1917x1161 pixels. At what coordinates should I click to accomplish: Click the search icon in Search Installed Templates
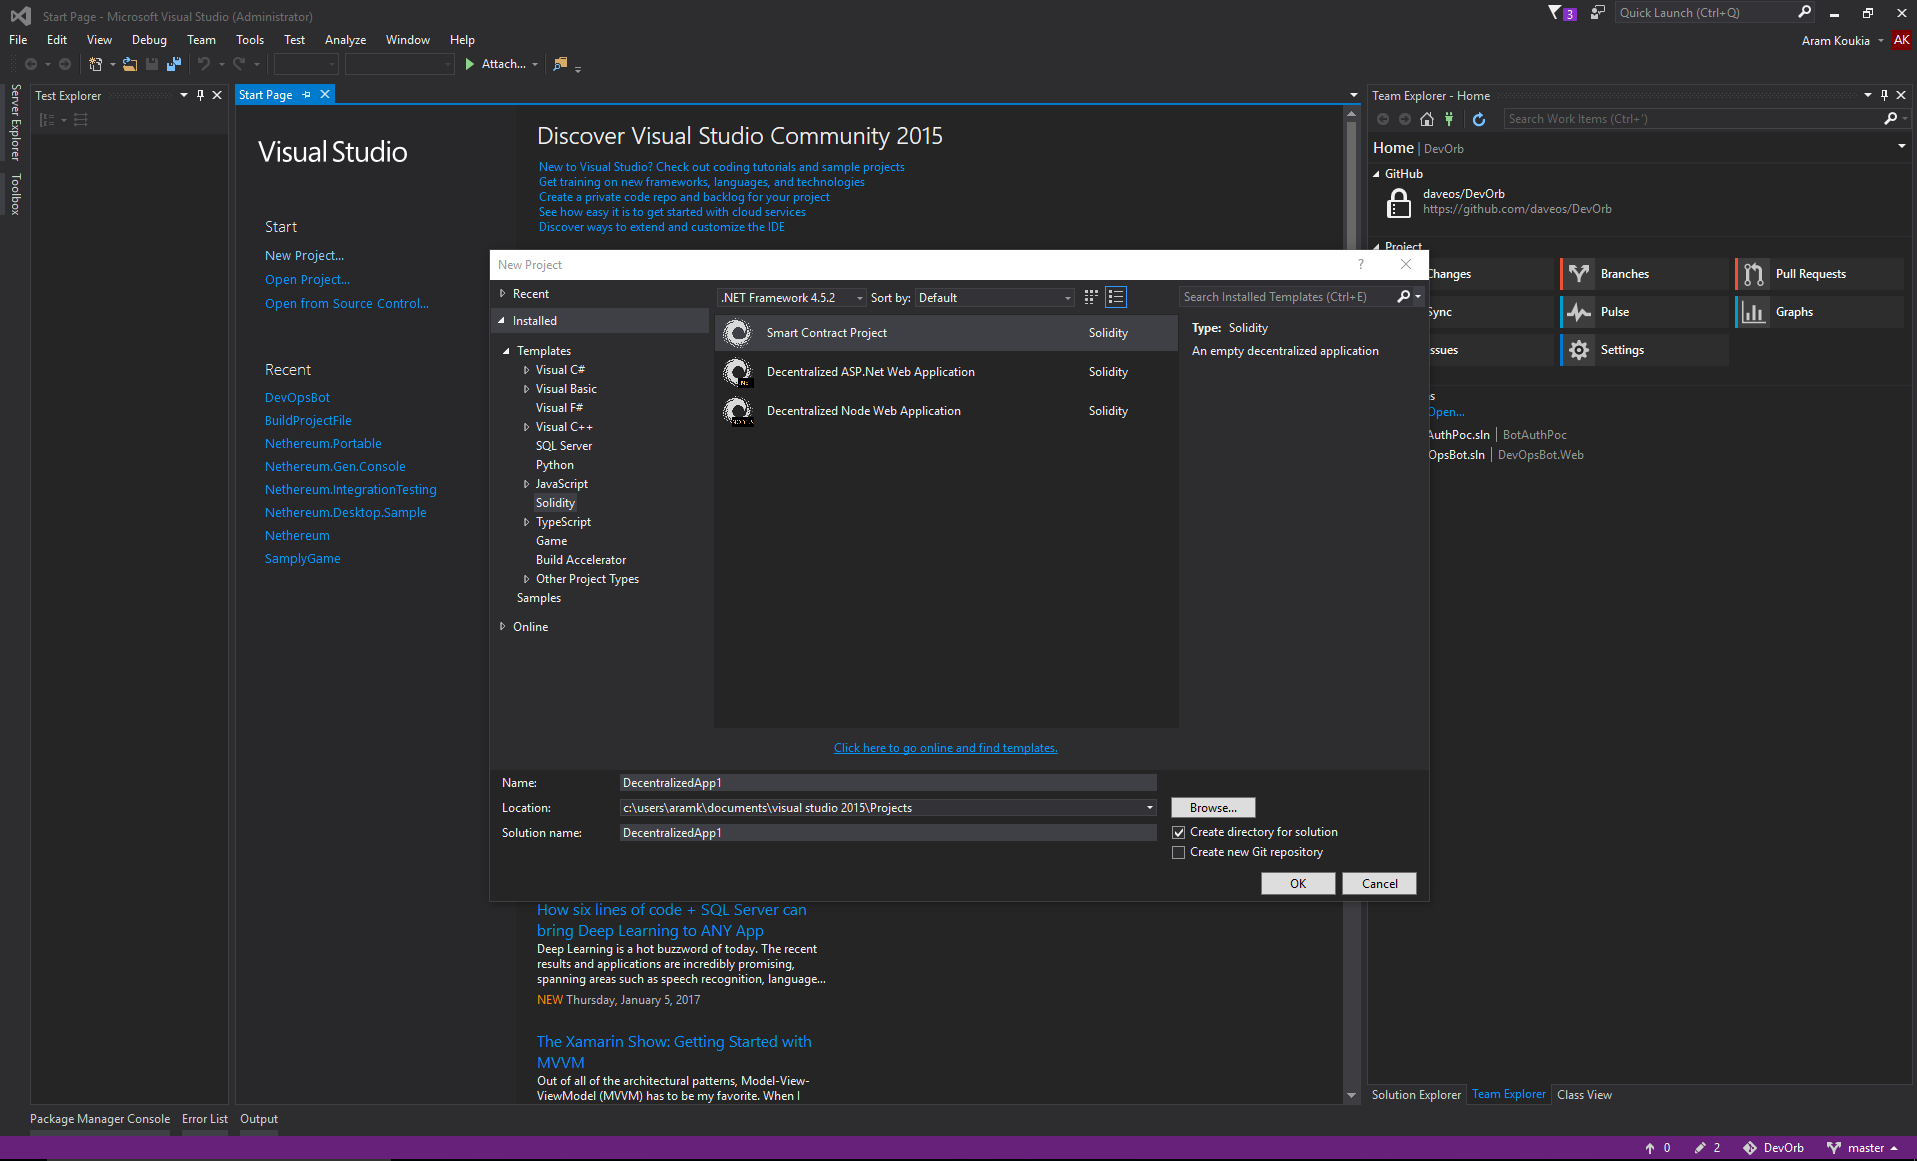coord(1404,296)
